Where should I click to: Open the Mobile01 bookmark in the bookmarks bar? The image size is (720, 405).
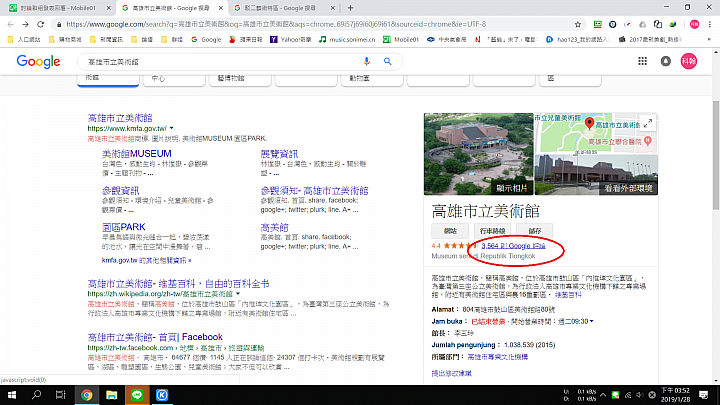[401, 39]
